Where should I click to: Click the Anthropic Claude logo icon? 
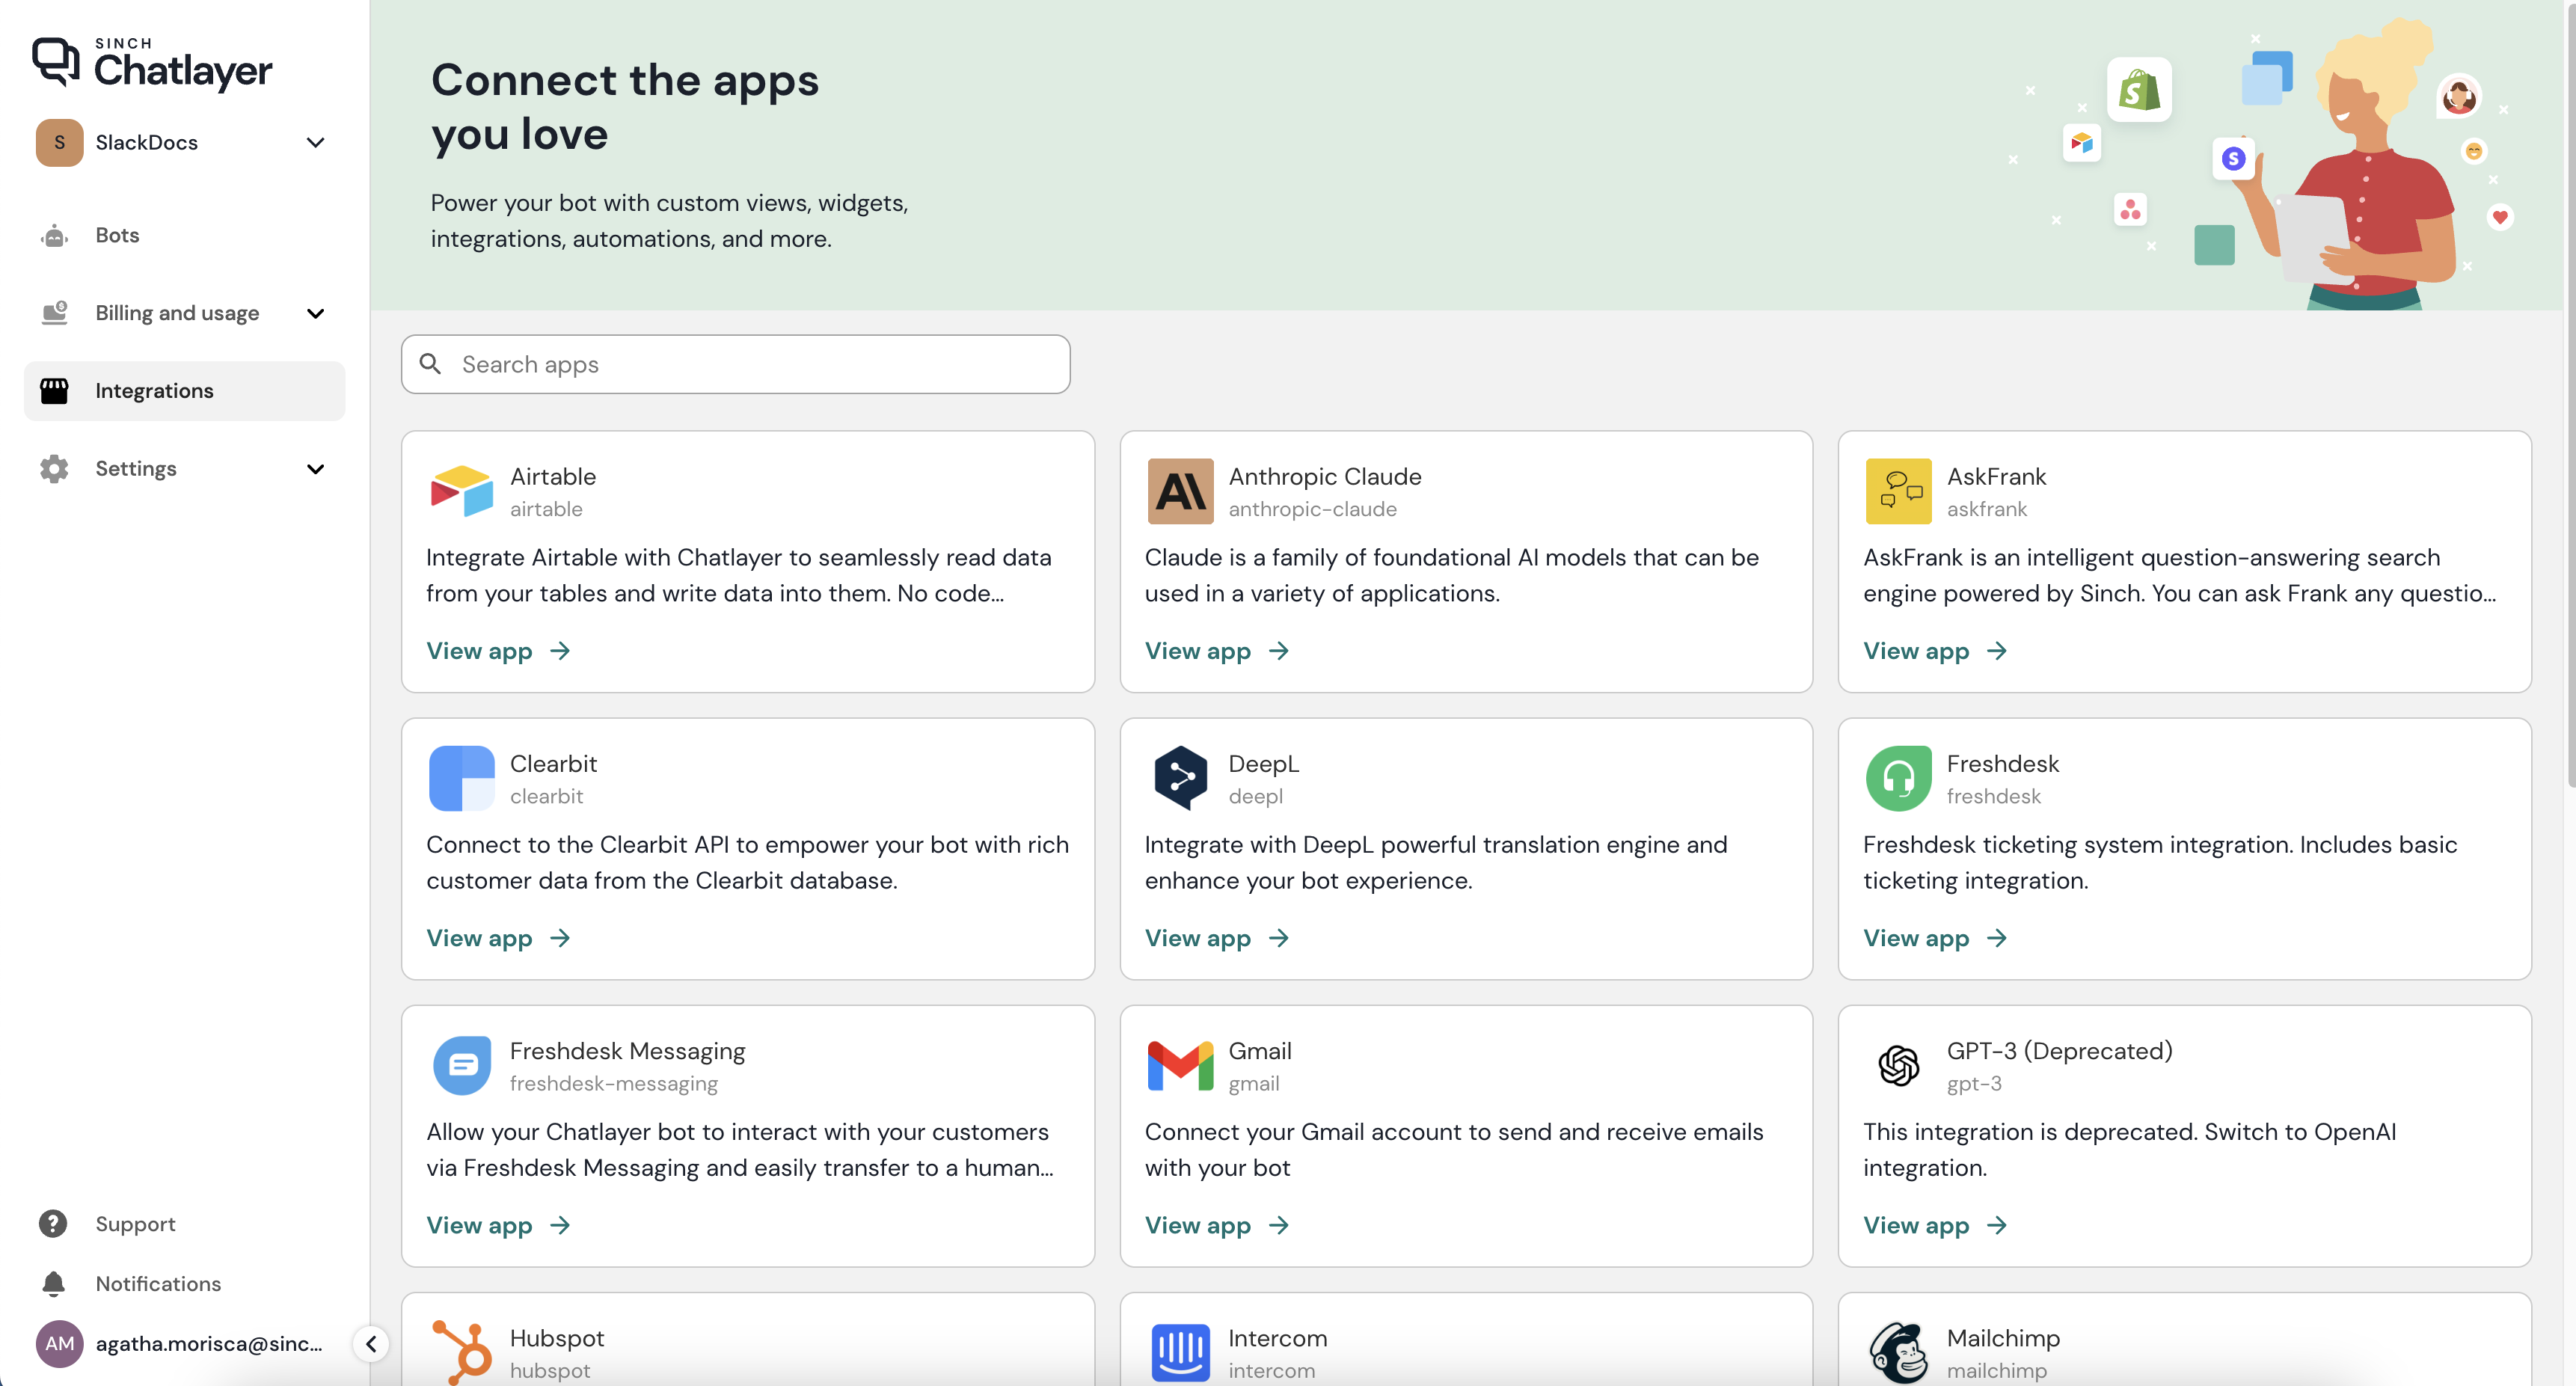pos(1180,490)
